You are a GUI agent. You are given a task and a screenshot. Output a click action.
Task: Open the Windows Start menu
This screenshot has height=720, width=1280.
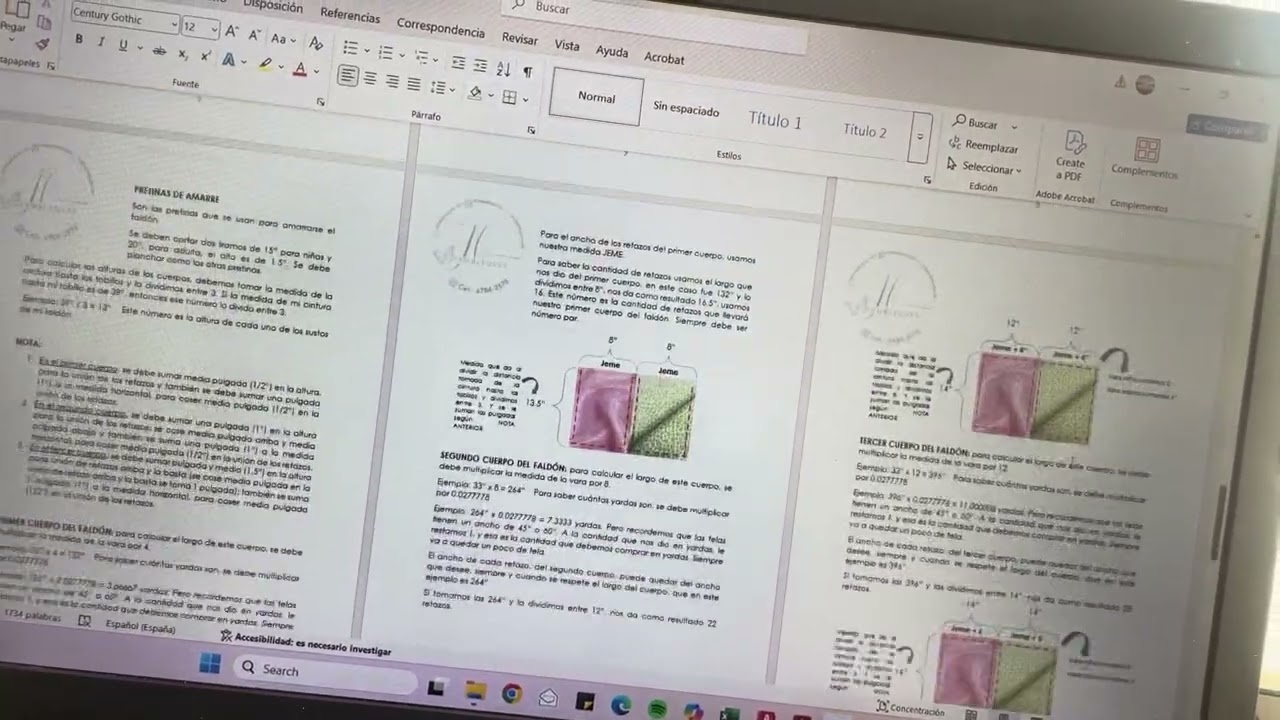pos(209,664)
